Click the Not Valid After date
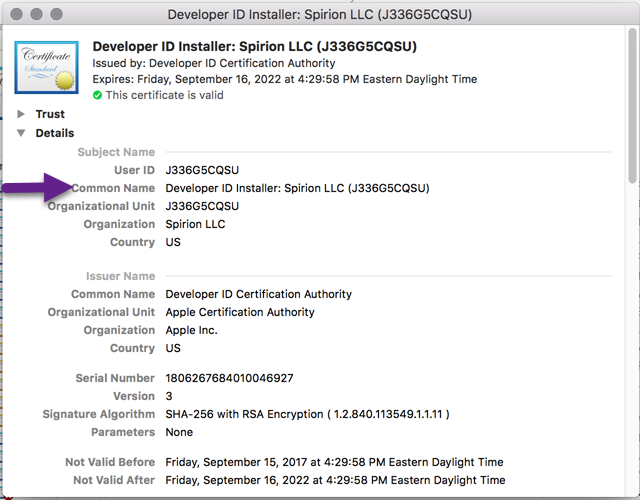This screenshot has width=640, height=500. coord(334,480)
